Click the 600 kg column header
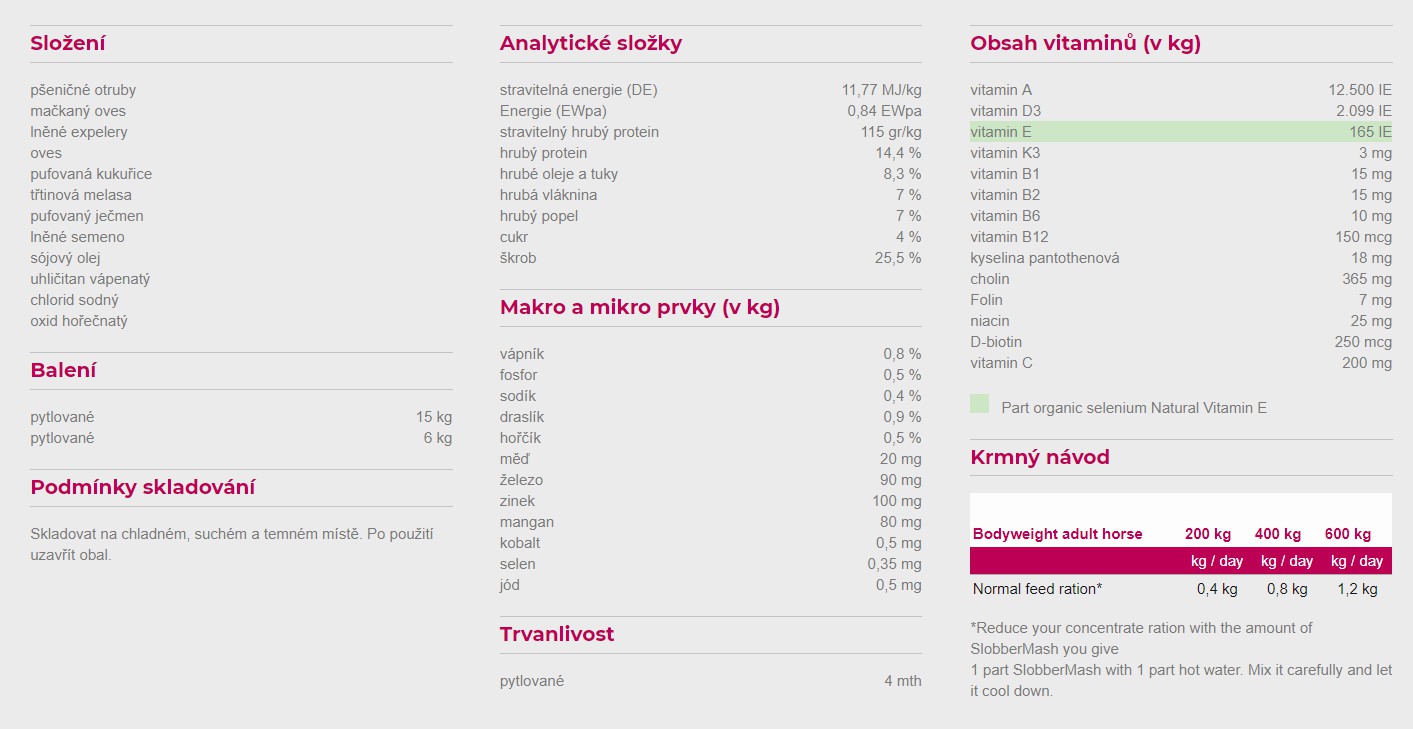 pos(1347,534)
